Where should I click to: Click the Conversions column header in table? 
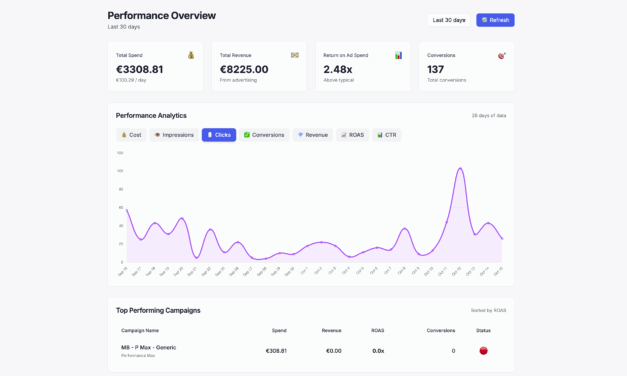[441, 330]
